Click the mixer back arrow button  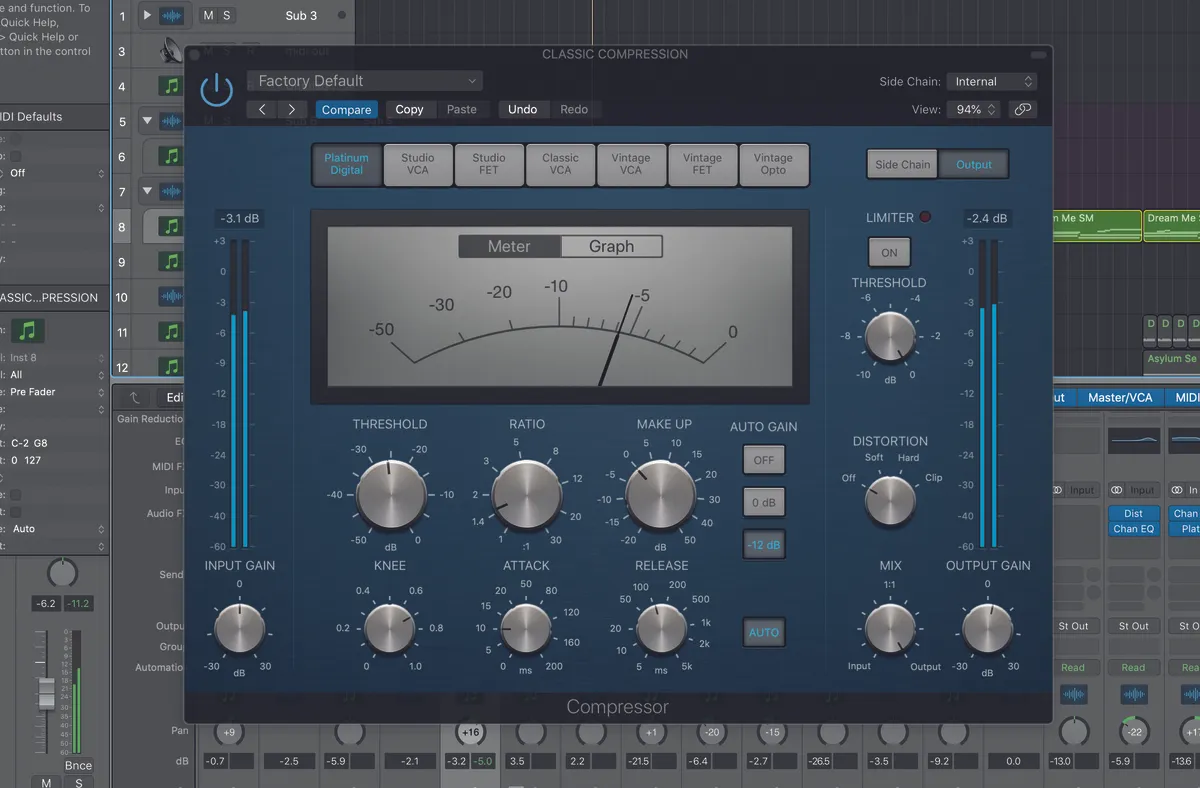pyautogui.click(x=134, y=398)
